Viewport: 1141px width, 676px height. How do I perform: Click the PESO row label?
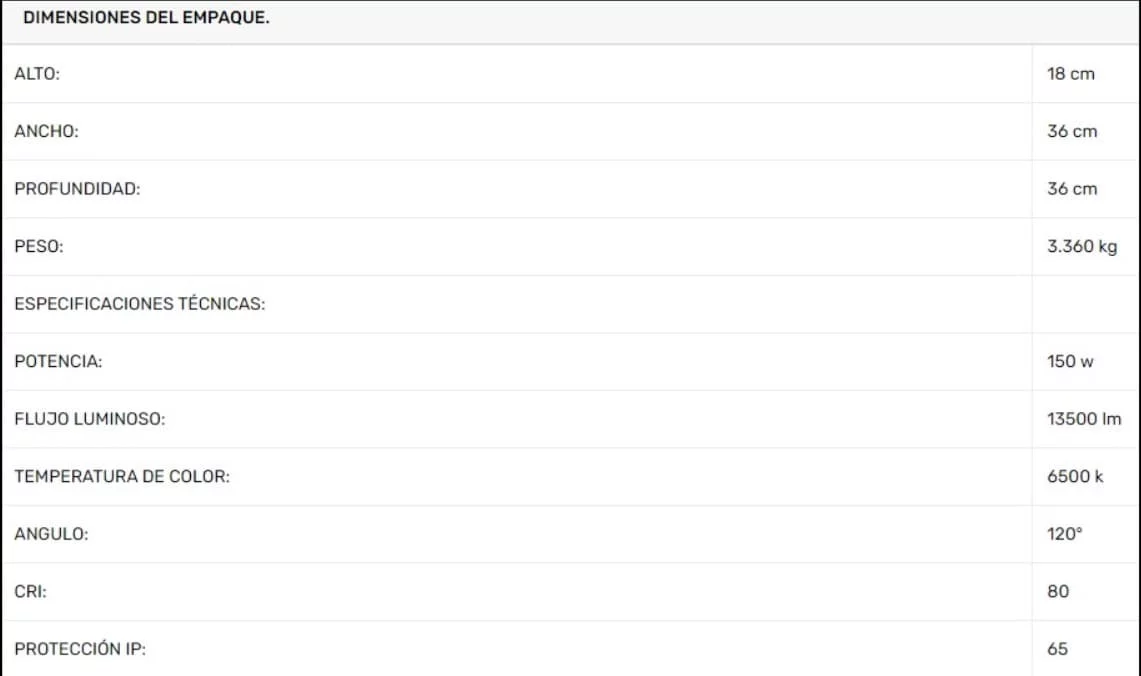pyautogui.click(x=39, y=246)
